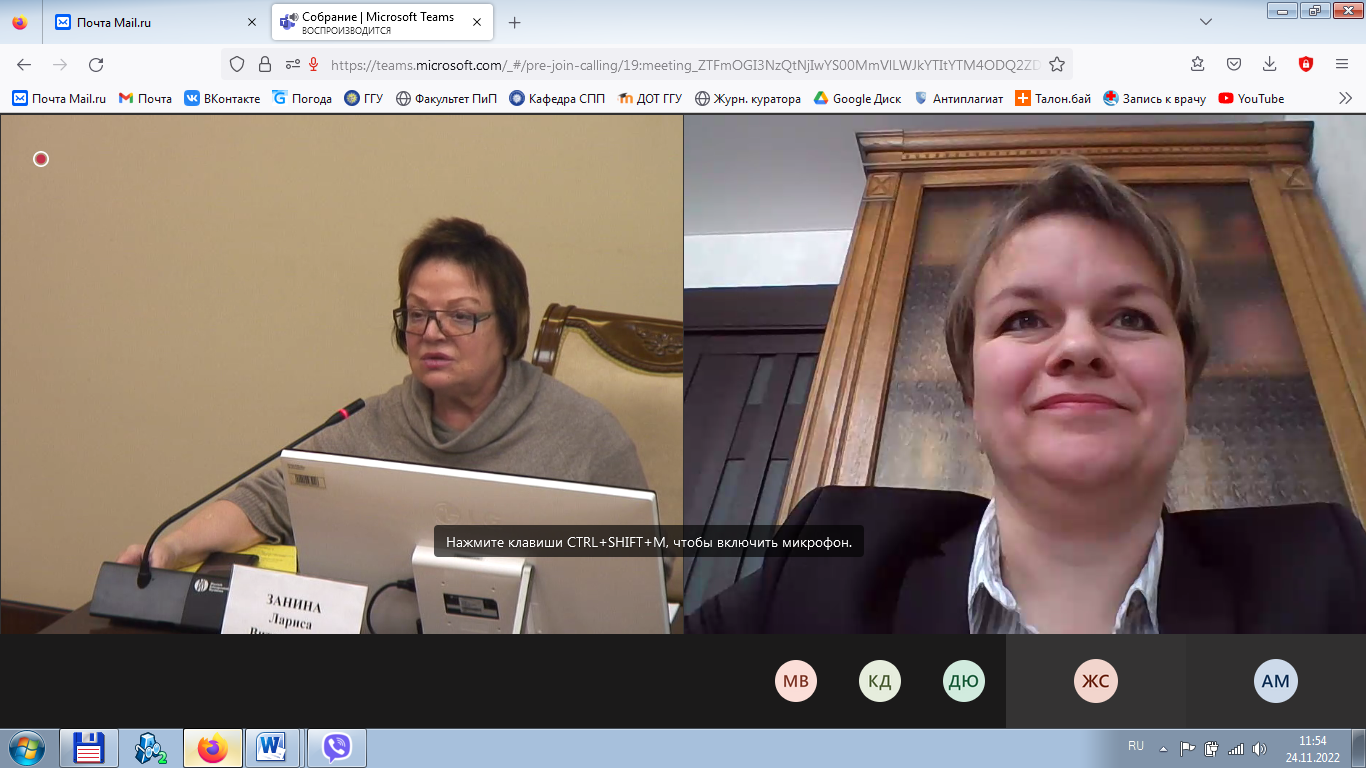
Task: Click the CTRL+SHIFT+M microphone hint tooltip
Action: click(x=649, y=542)
